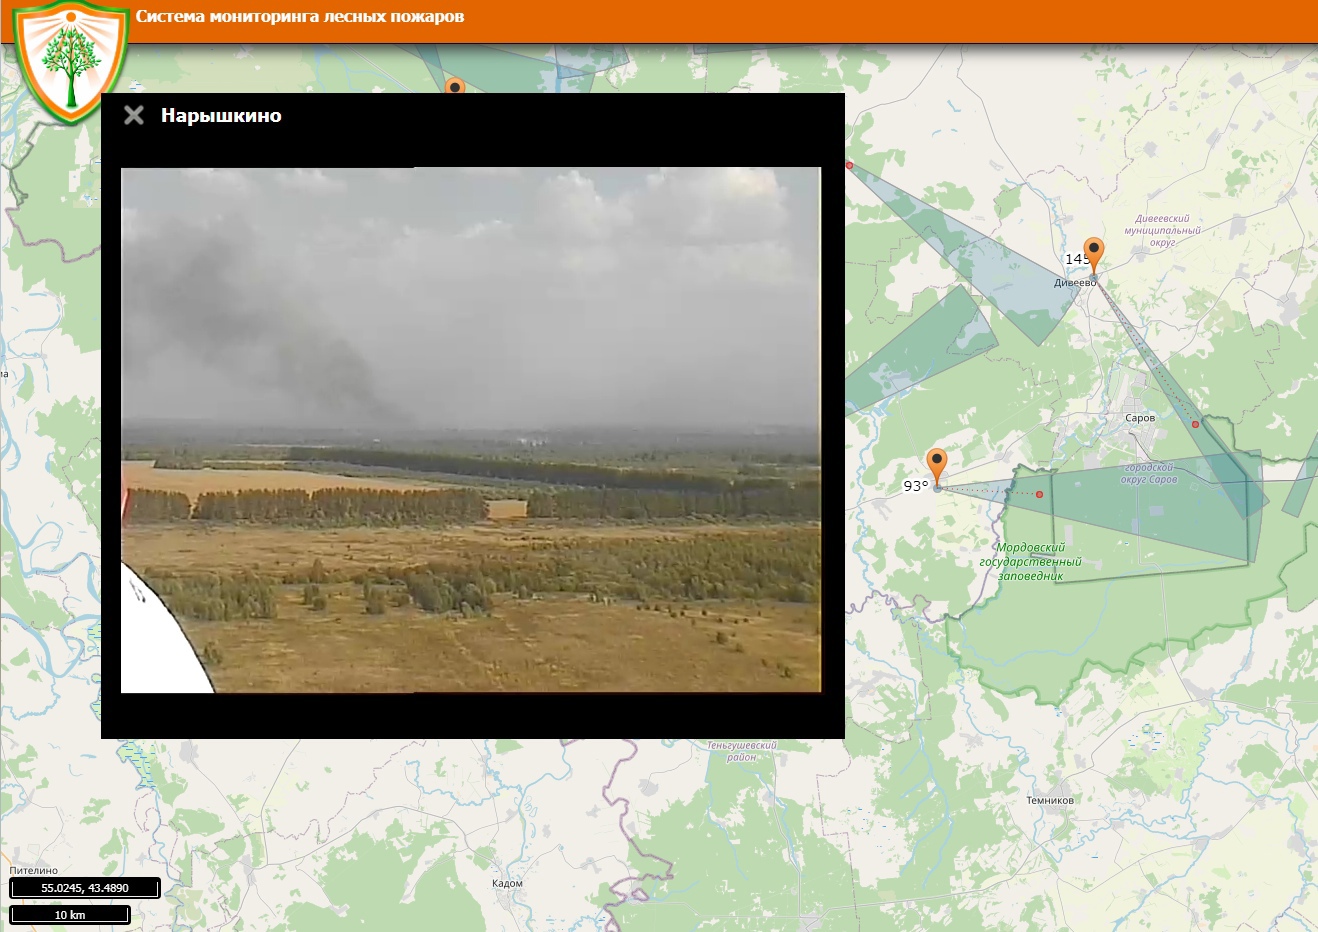Click the Кадом town label

tap(507, 883)
